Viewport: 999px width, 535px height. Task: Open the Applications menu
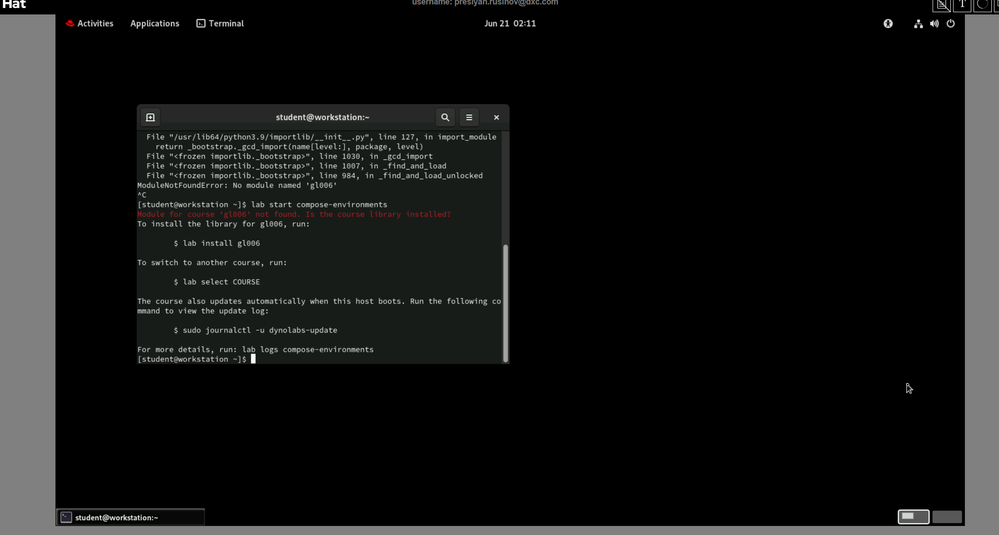154,23
